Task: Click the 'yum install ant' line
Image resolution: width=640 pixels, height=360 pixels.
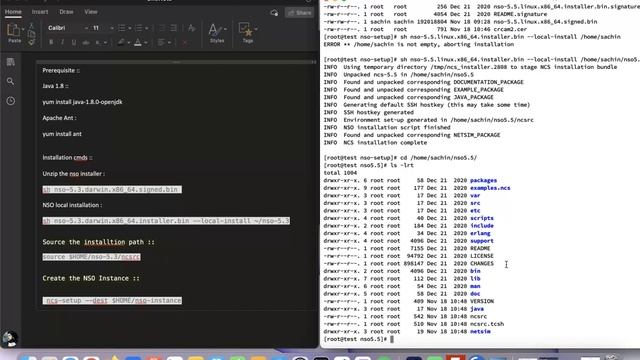Action: 62,134
